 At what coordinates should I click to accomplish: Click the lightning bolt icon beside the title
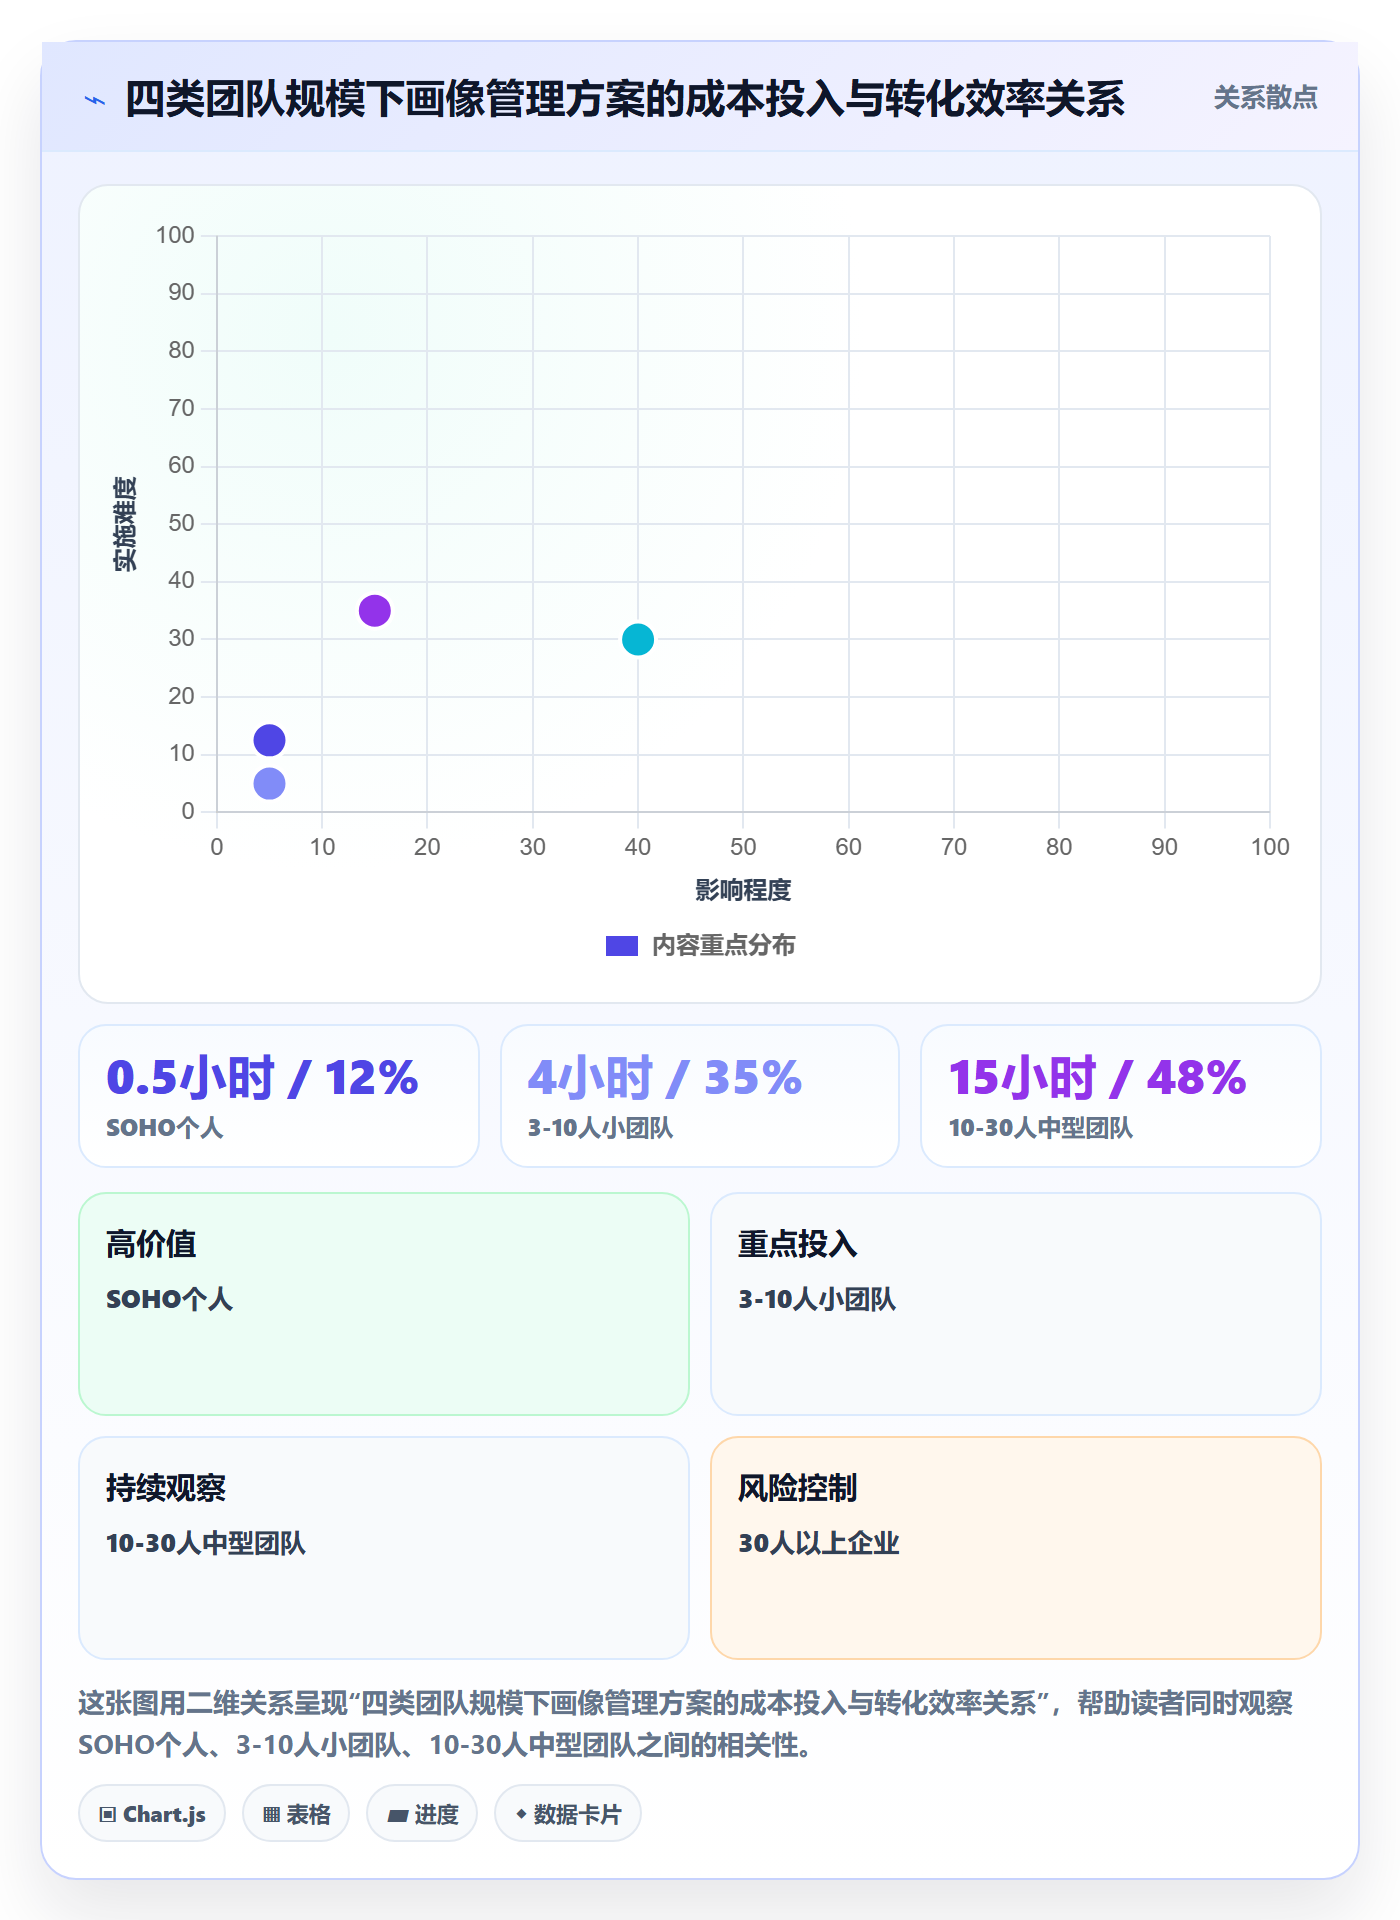pos(95,100)
